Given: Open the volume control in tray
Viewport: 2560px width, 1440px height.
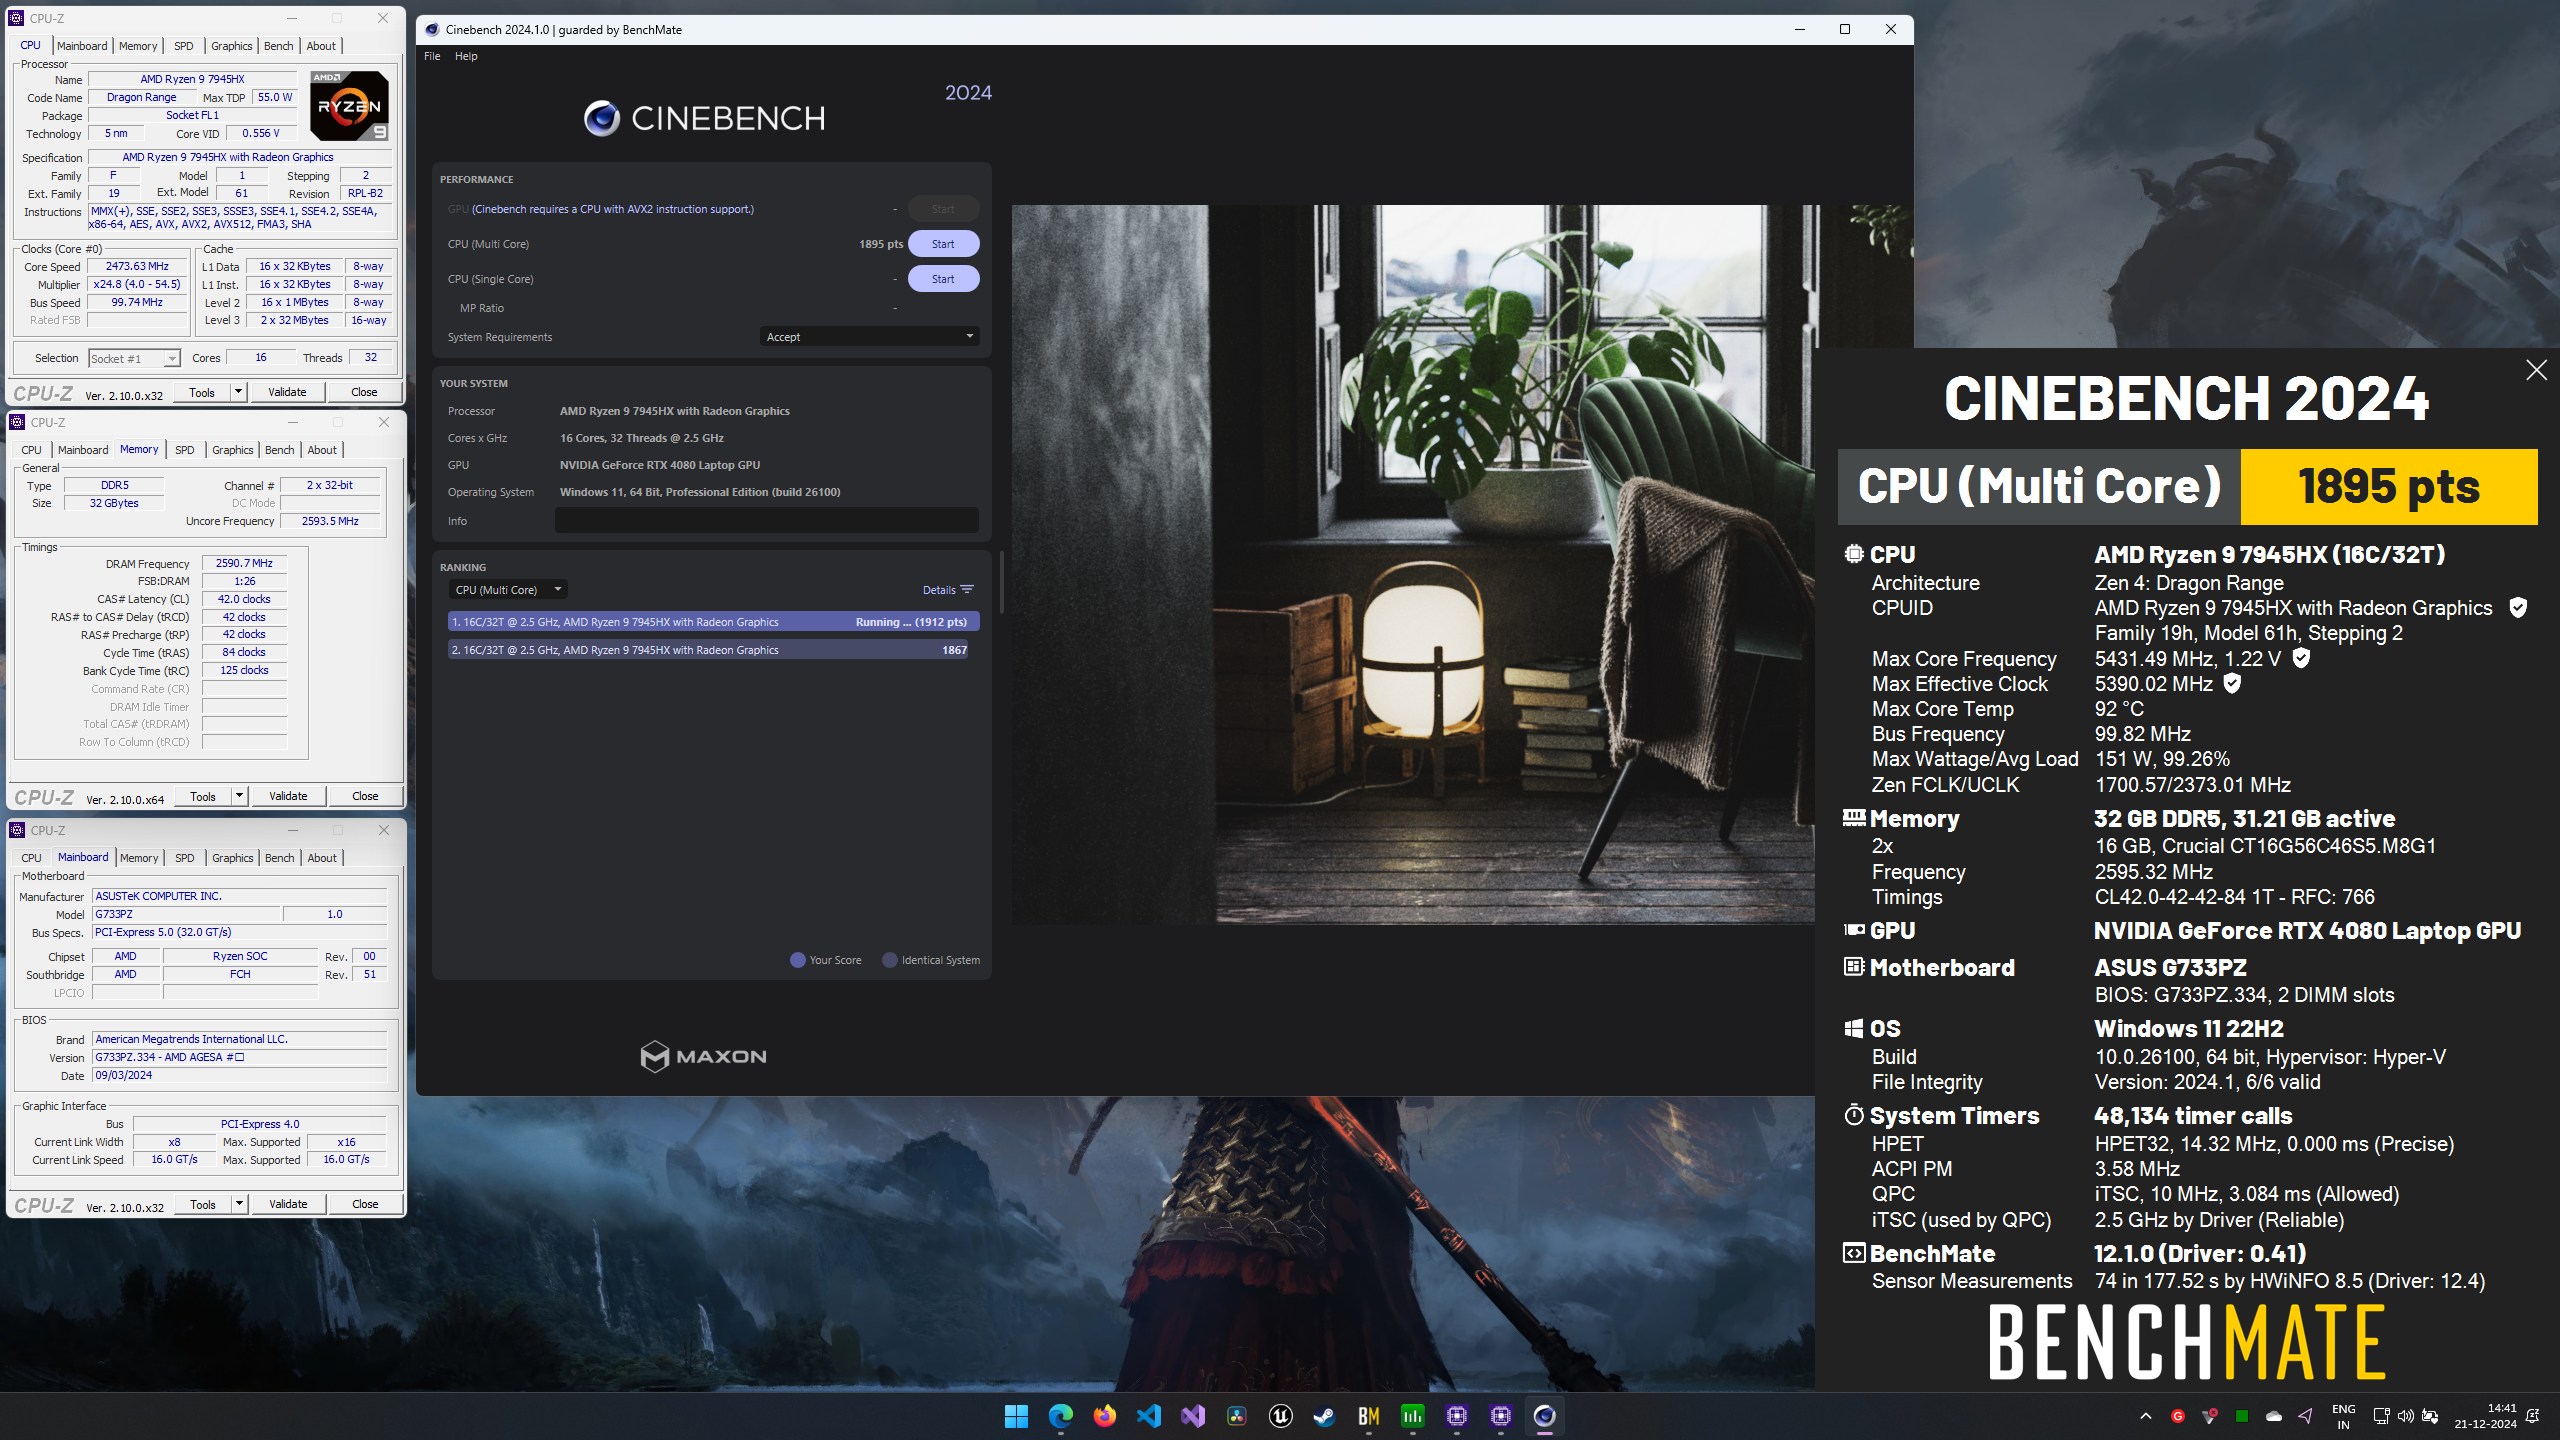Looking at the screenshot, I should click(x=2405, y=1416).
